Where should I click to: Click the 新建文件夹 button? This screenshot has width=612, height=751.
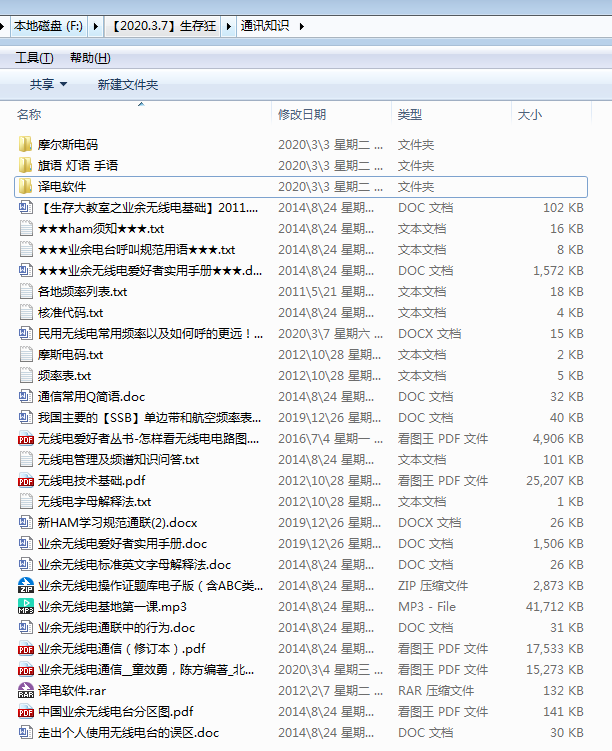(128, 85)
